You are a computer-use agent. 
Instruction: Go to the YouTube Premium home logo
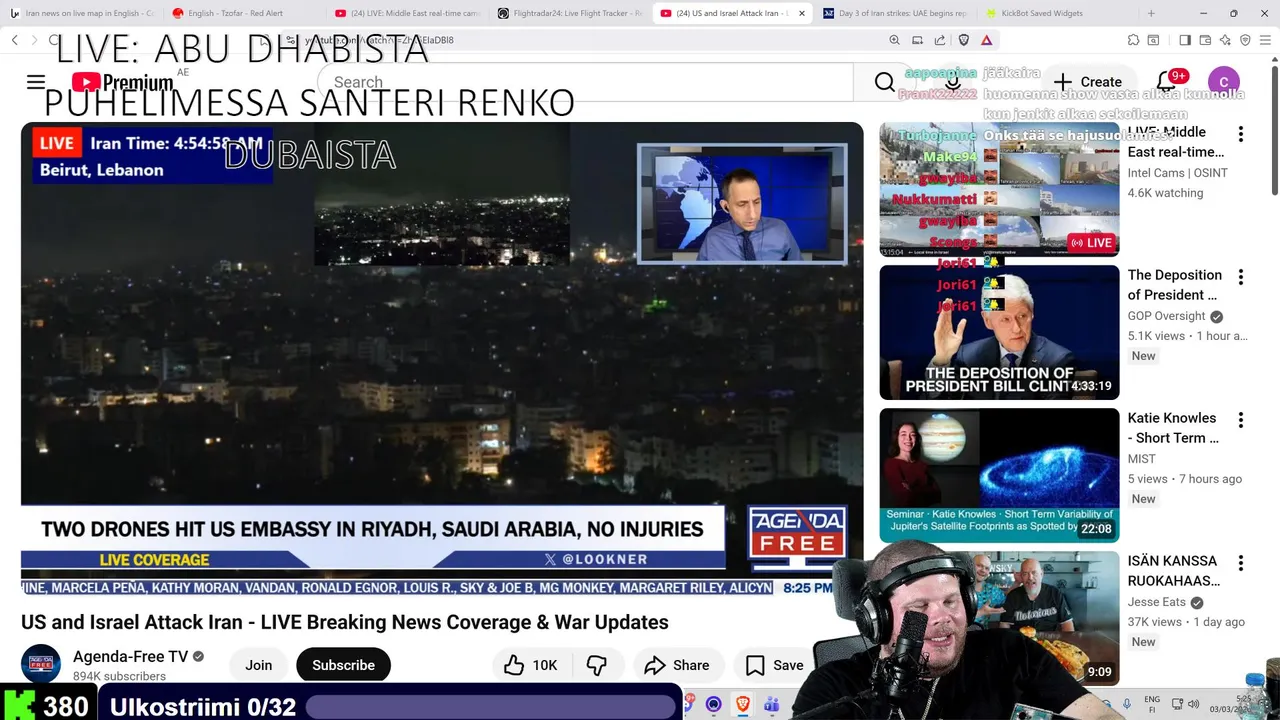coord(122,82)
